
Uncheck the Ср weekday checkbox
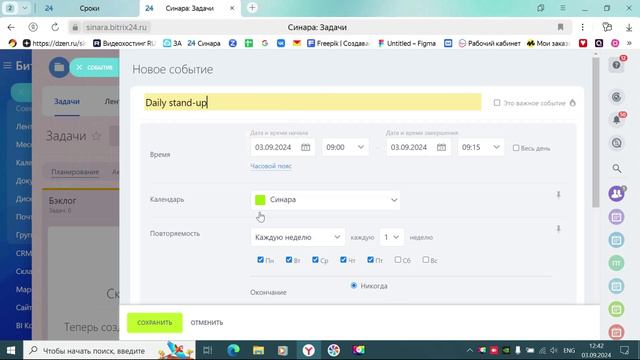pos(315,260)
